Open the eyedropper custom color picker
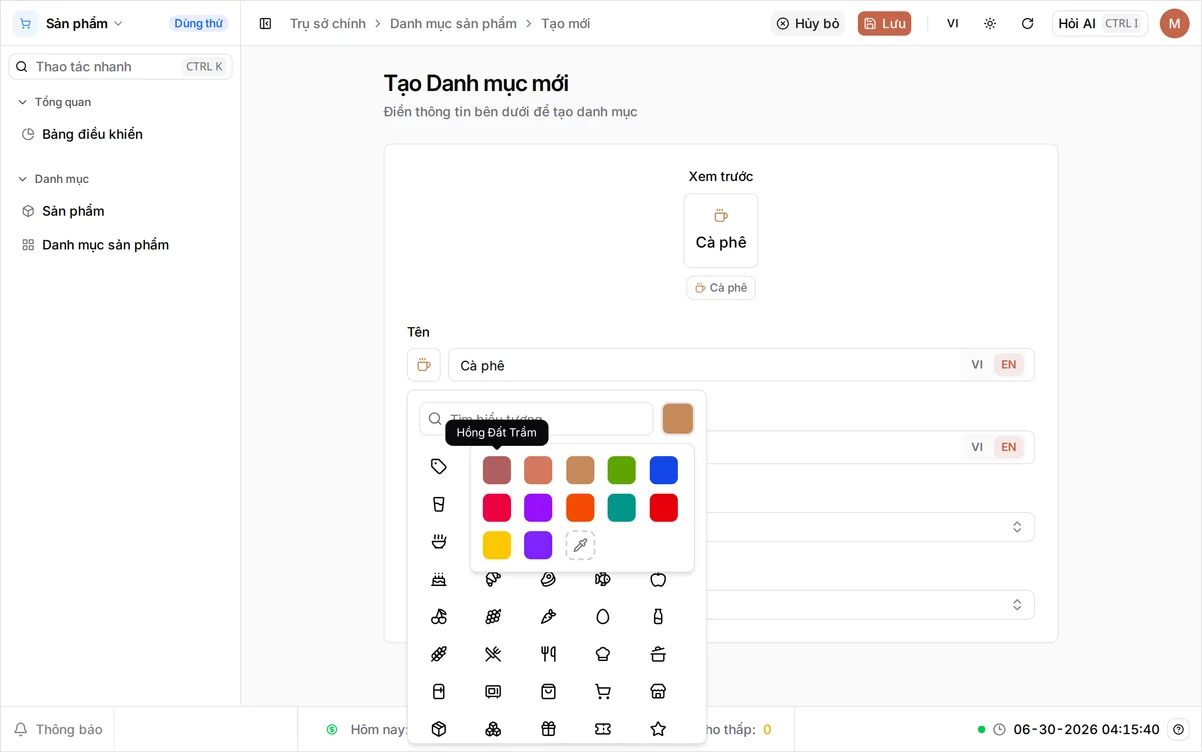This screenshot has width=1202, height=752. [580, 545]
